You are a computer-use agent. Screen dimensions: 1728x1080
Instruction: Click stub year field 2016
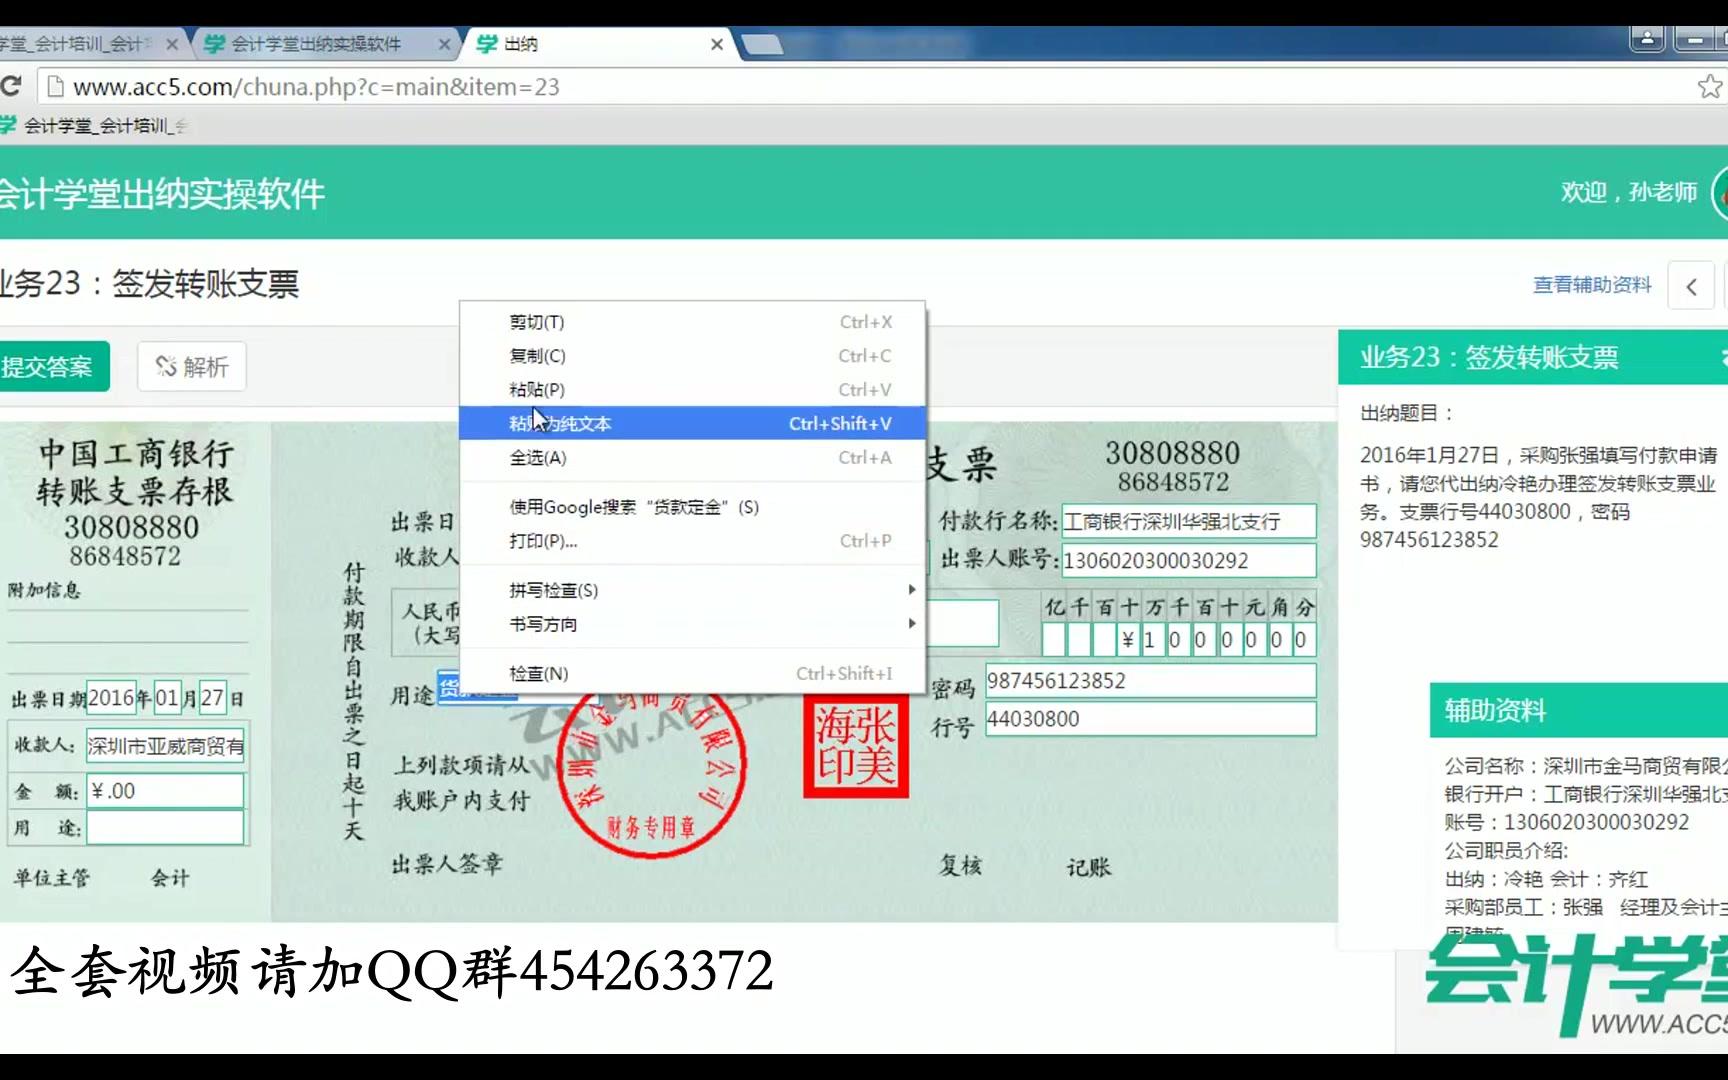pyautogui.click(x=111, y=698)
